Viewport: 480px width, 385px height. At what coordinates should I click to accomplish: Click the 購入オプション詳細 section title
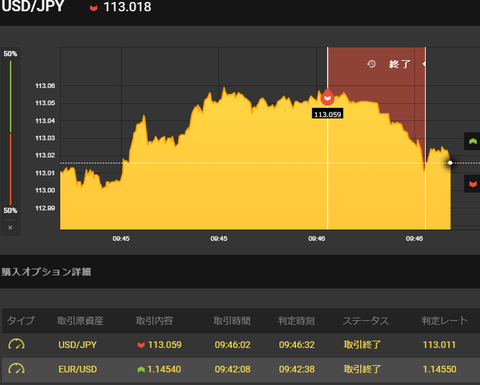click(46, 272)
